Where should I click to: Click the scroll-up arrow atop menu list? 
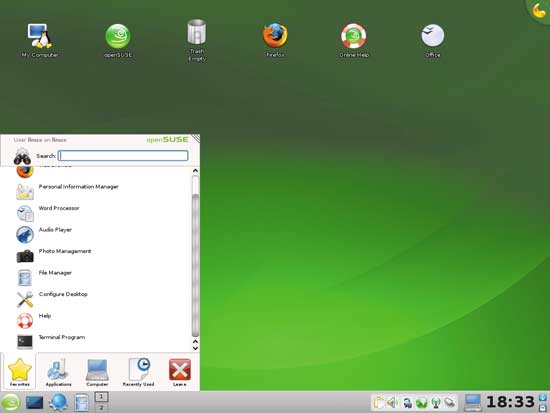coord(195,171)
